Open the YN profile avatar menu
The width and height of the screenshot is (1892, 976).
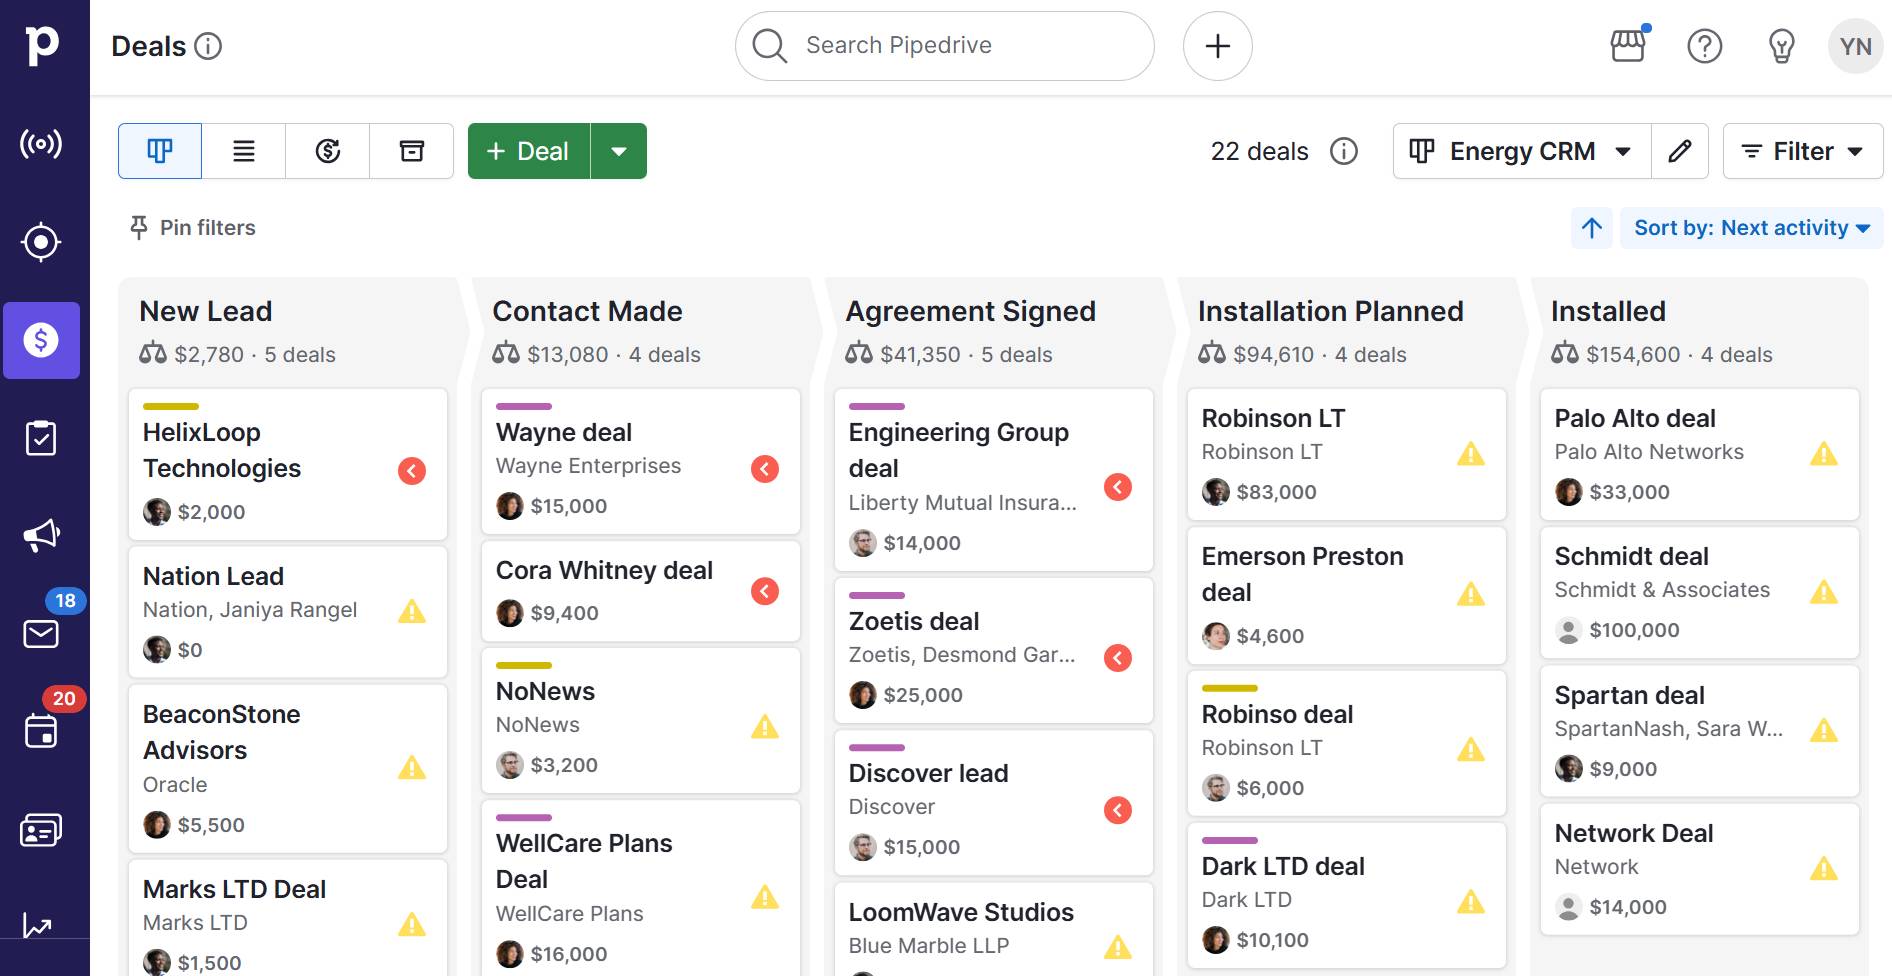tap(1856, 46)
